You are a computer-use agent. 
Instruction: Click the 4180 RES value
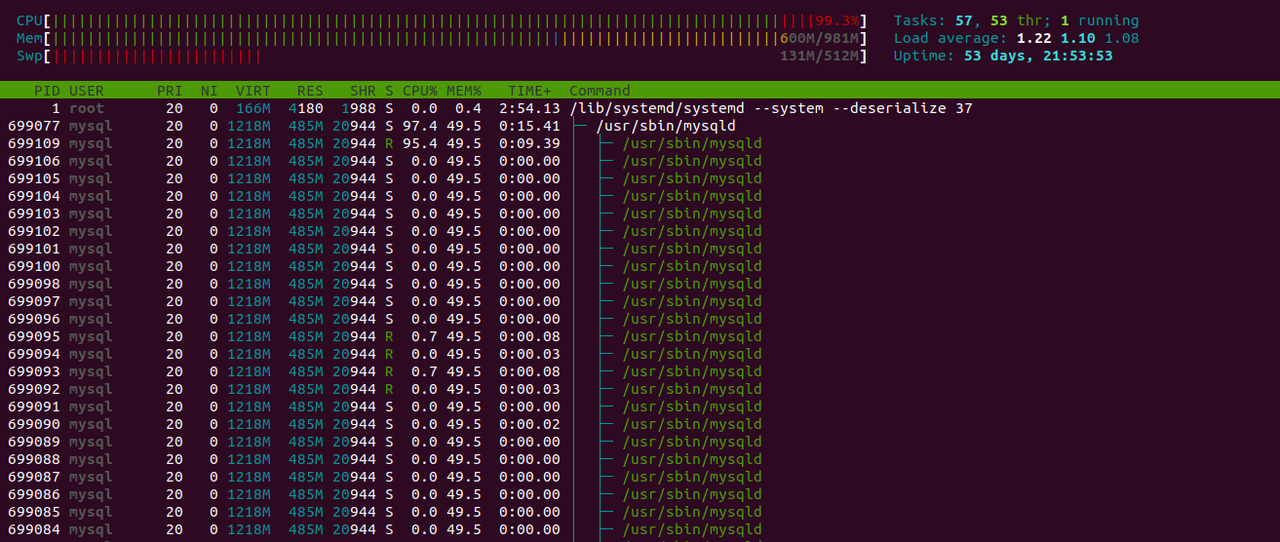306,108
